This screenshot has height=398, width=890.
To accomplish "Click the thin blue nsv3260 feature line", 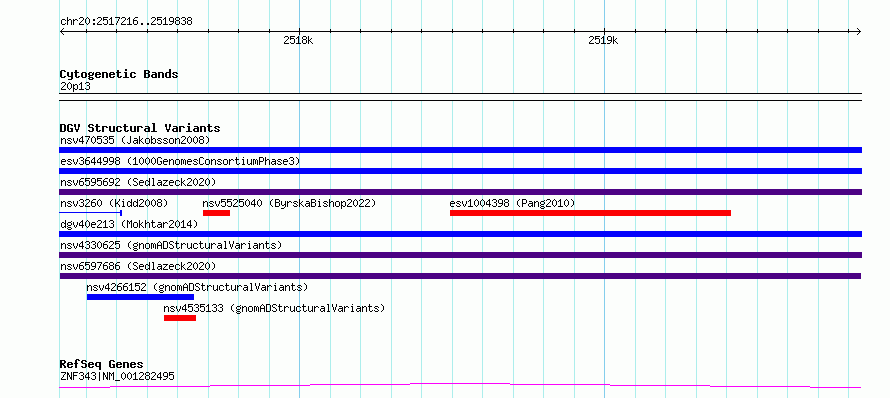I will [91, 213].
